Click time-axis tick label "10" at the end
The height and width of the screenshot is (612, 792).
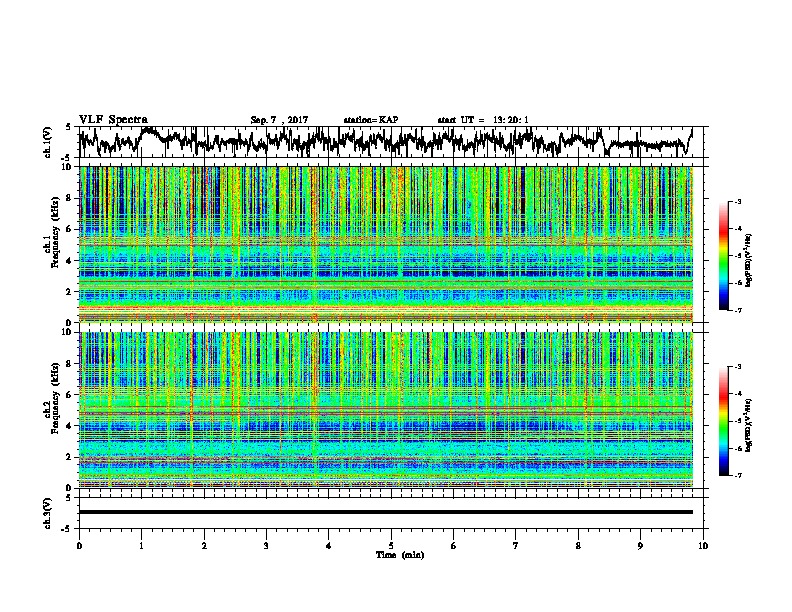(703, 546)
